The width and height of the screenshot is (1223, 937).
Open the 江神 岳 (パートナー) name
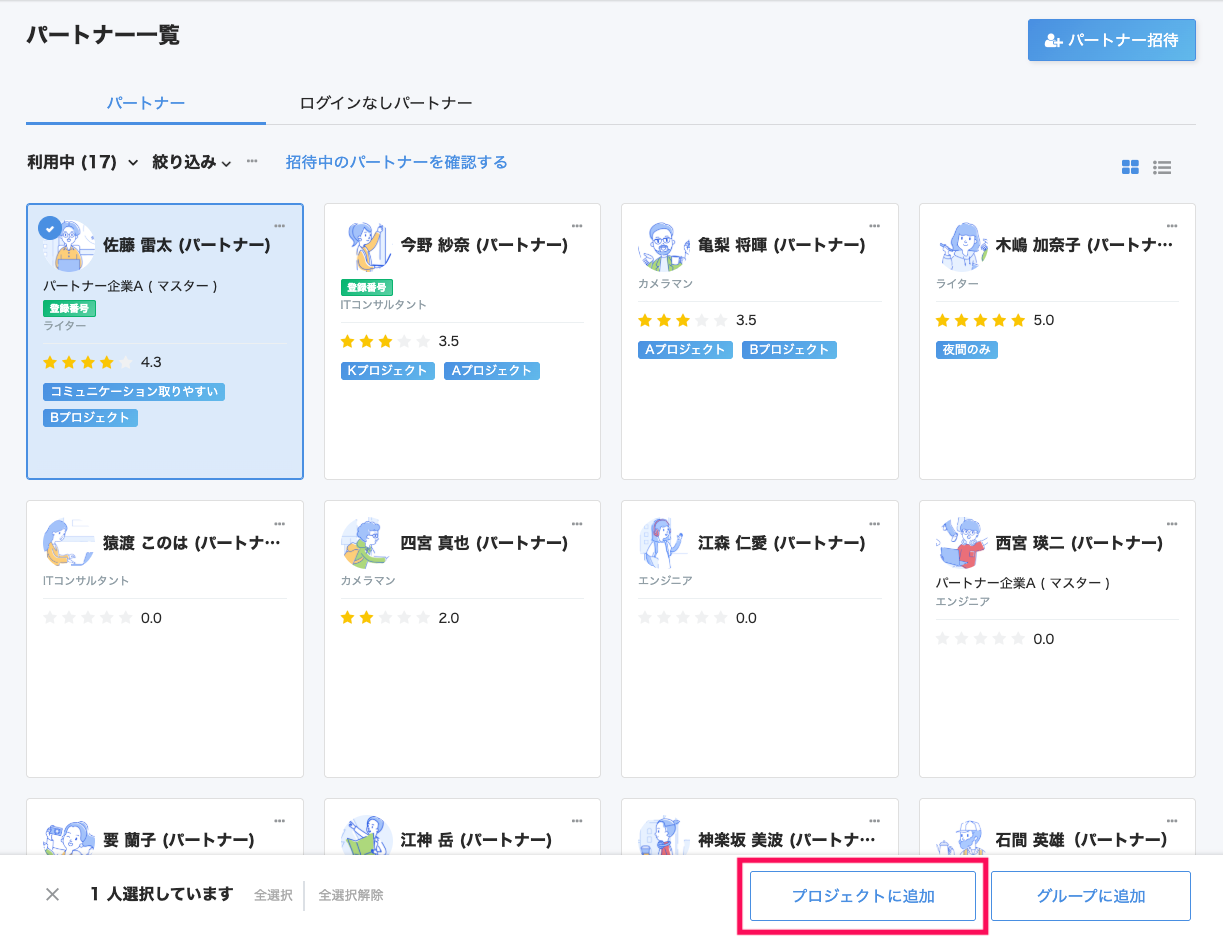(x=476, y=840)
